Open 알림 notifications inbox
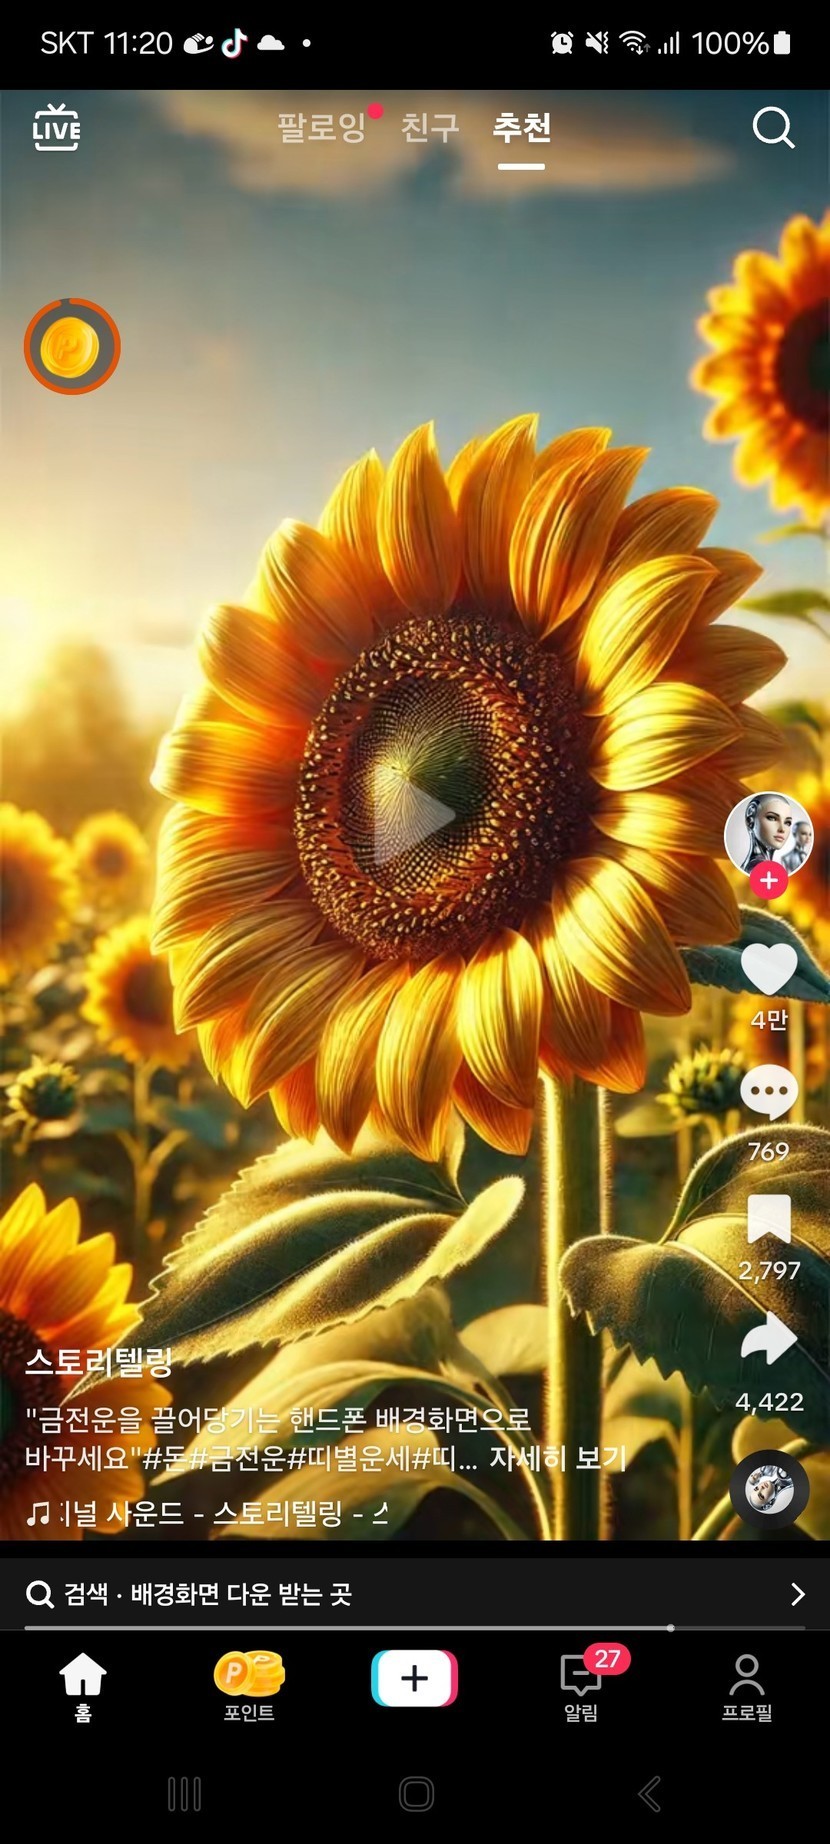830x1844 pixels. (581, 1686)
